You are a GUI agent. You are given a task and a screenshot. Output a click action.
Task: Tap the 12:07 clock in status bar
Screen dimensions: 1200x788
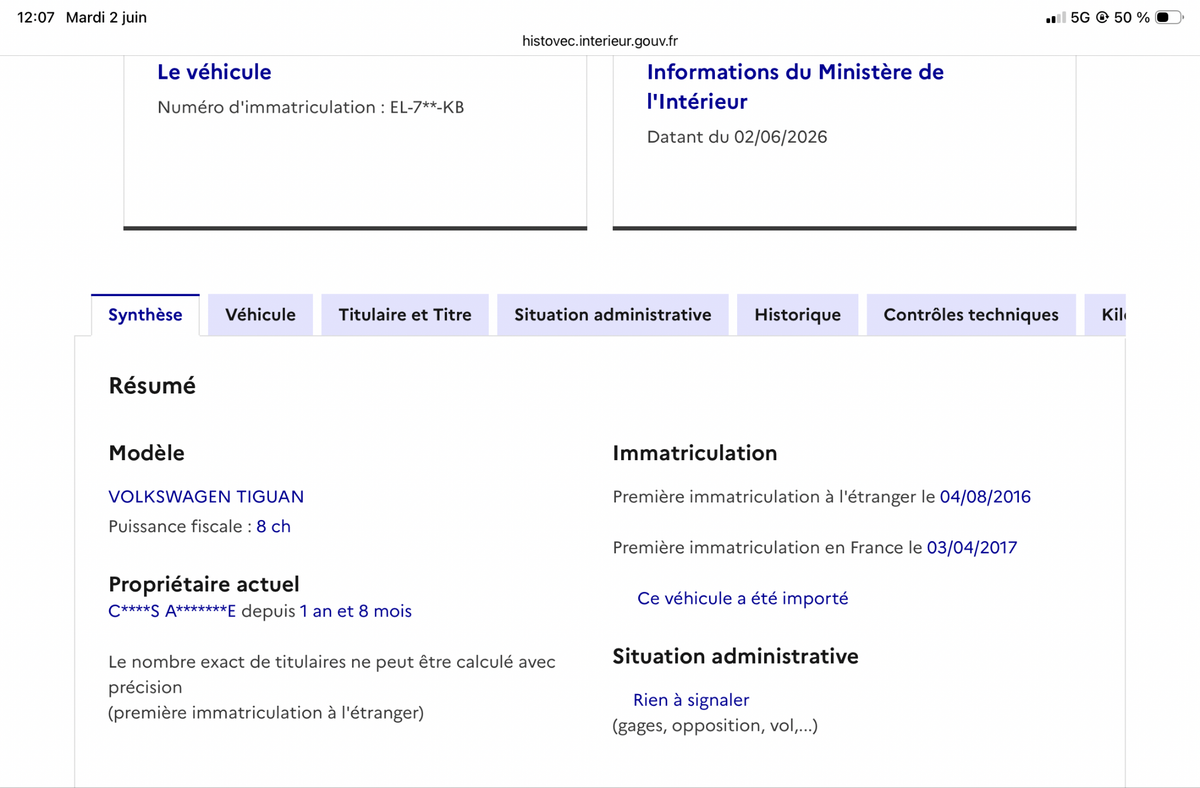click(x=36, y=18)
